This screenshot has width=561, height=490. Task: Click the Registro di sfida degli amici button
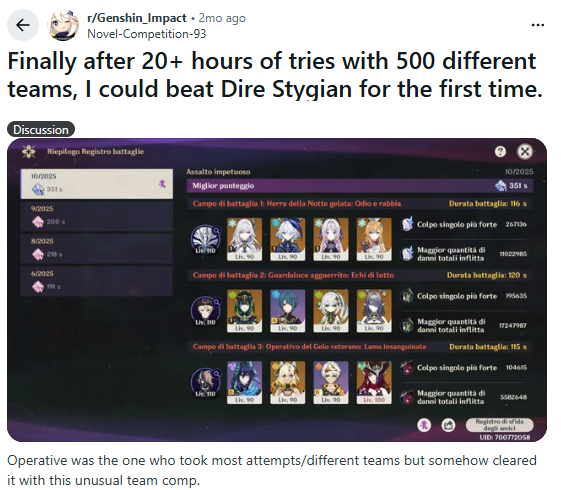coord(499,425)
